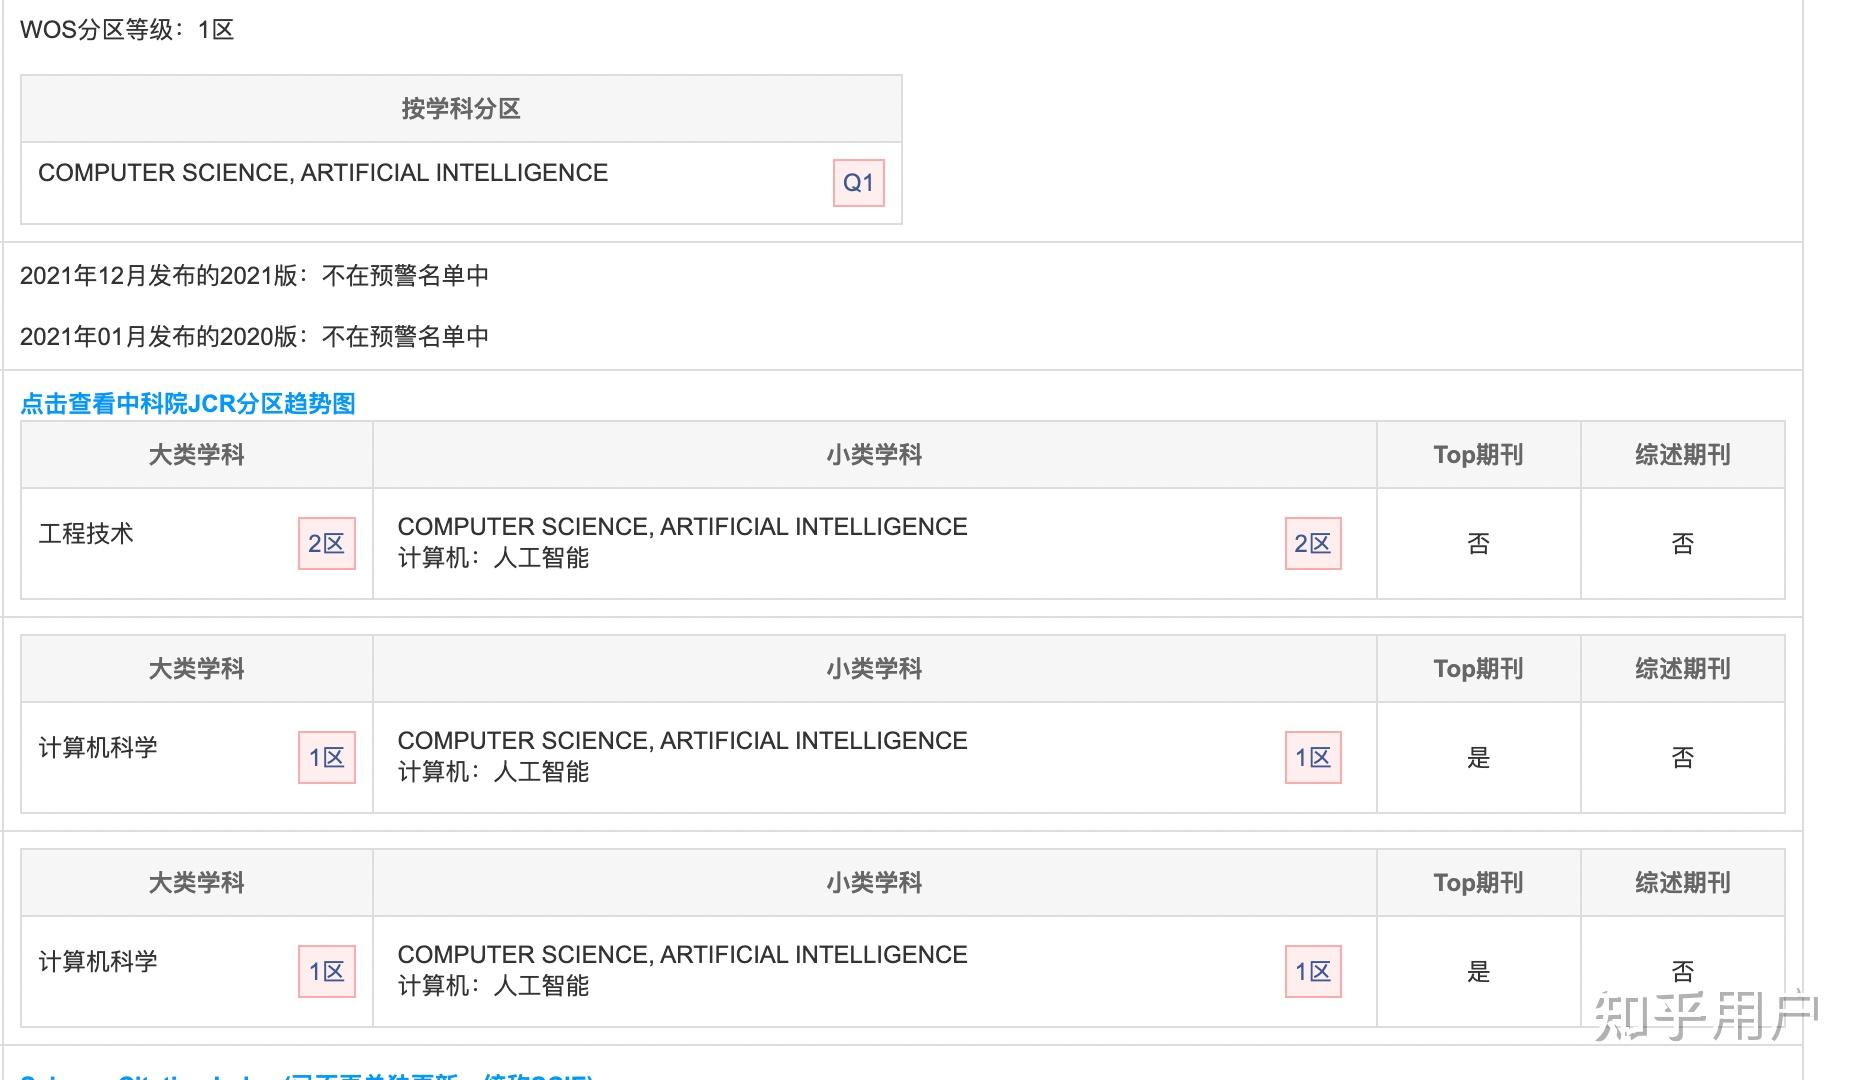Click the Q1 quartile badge

click(858, 183)
